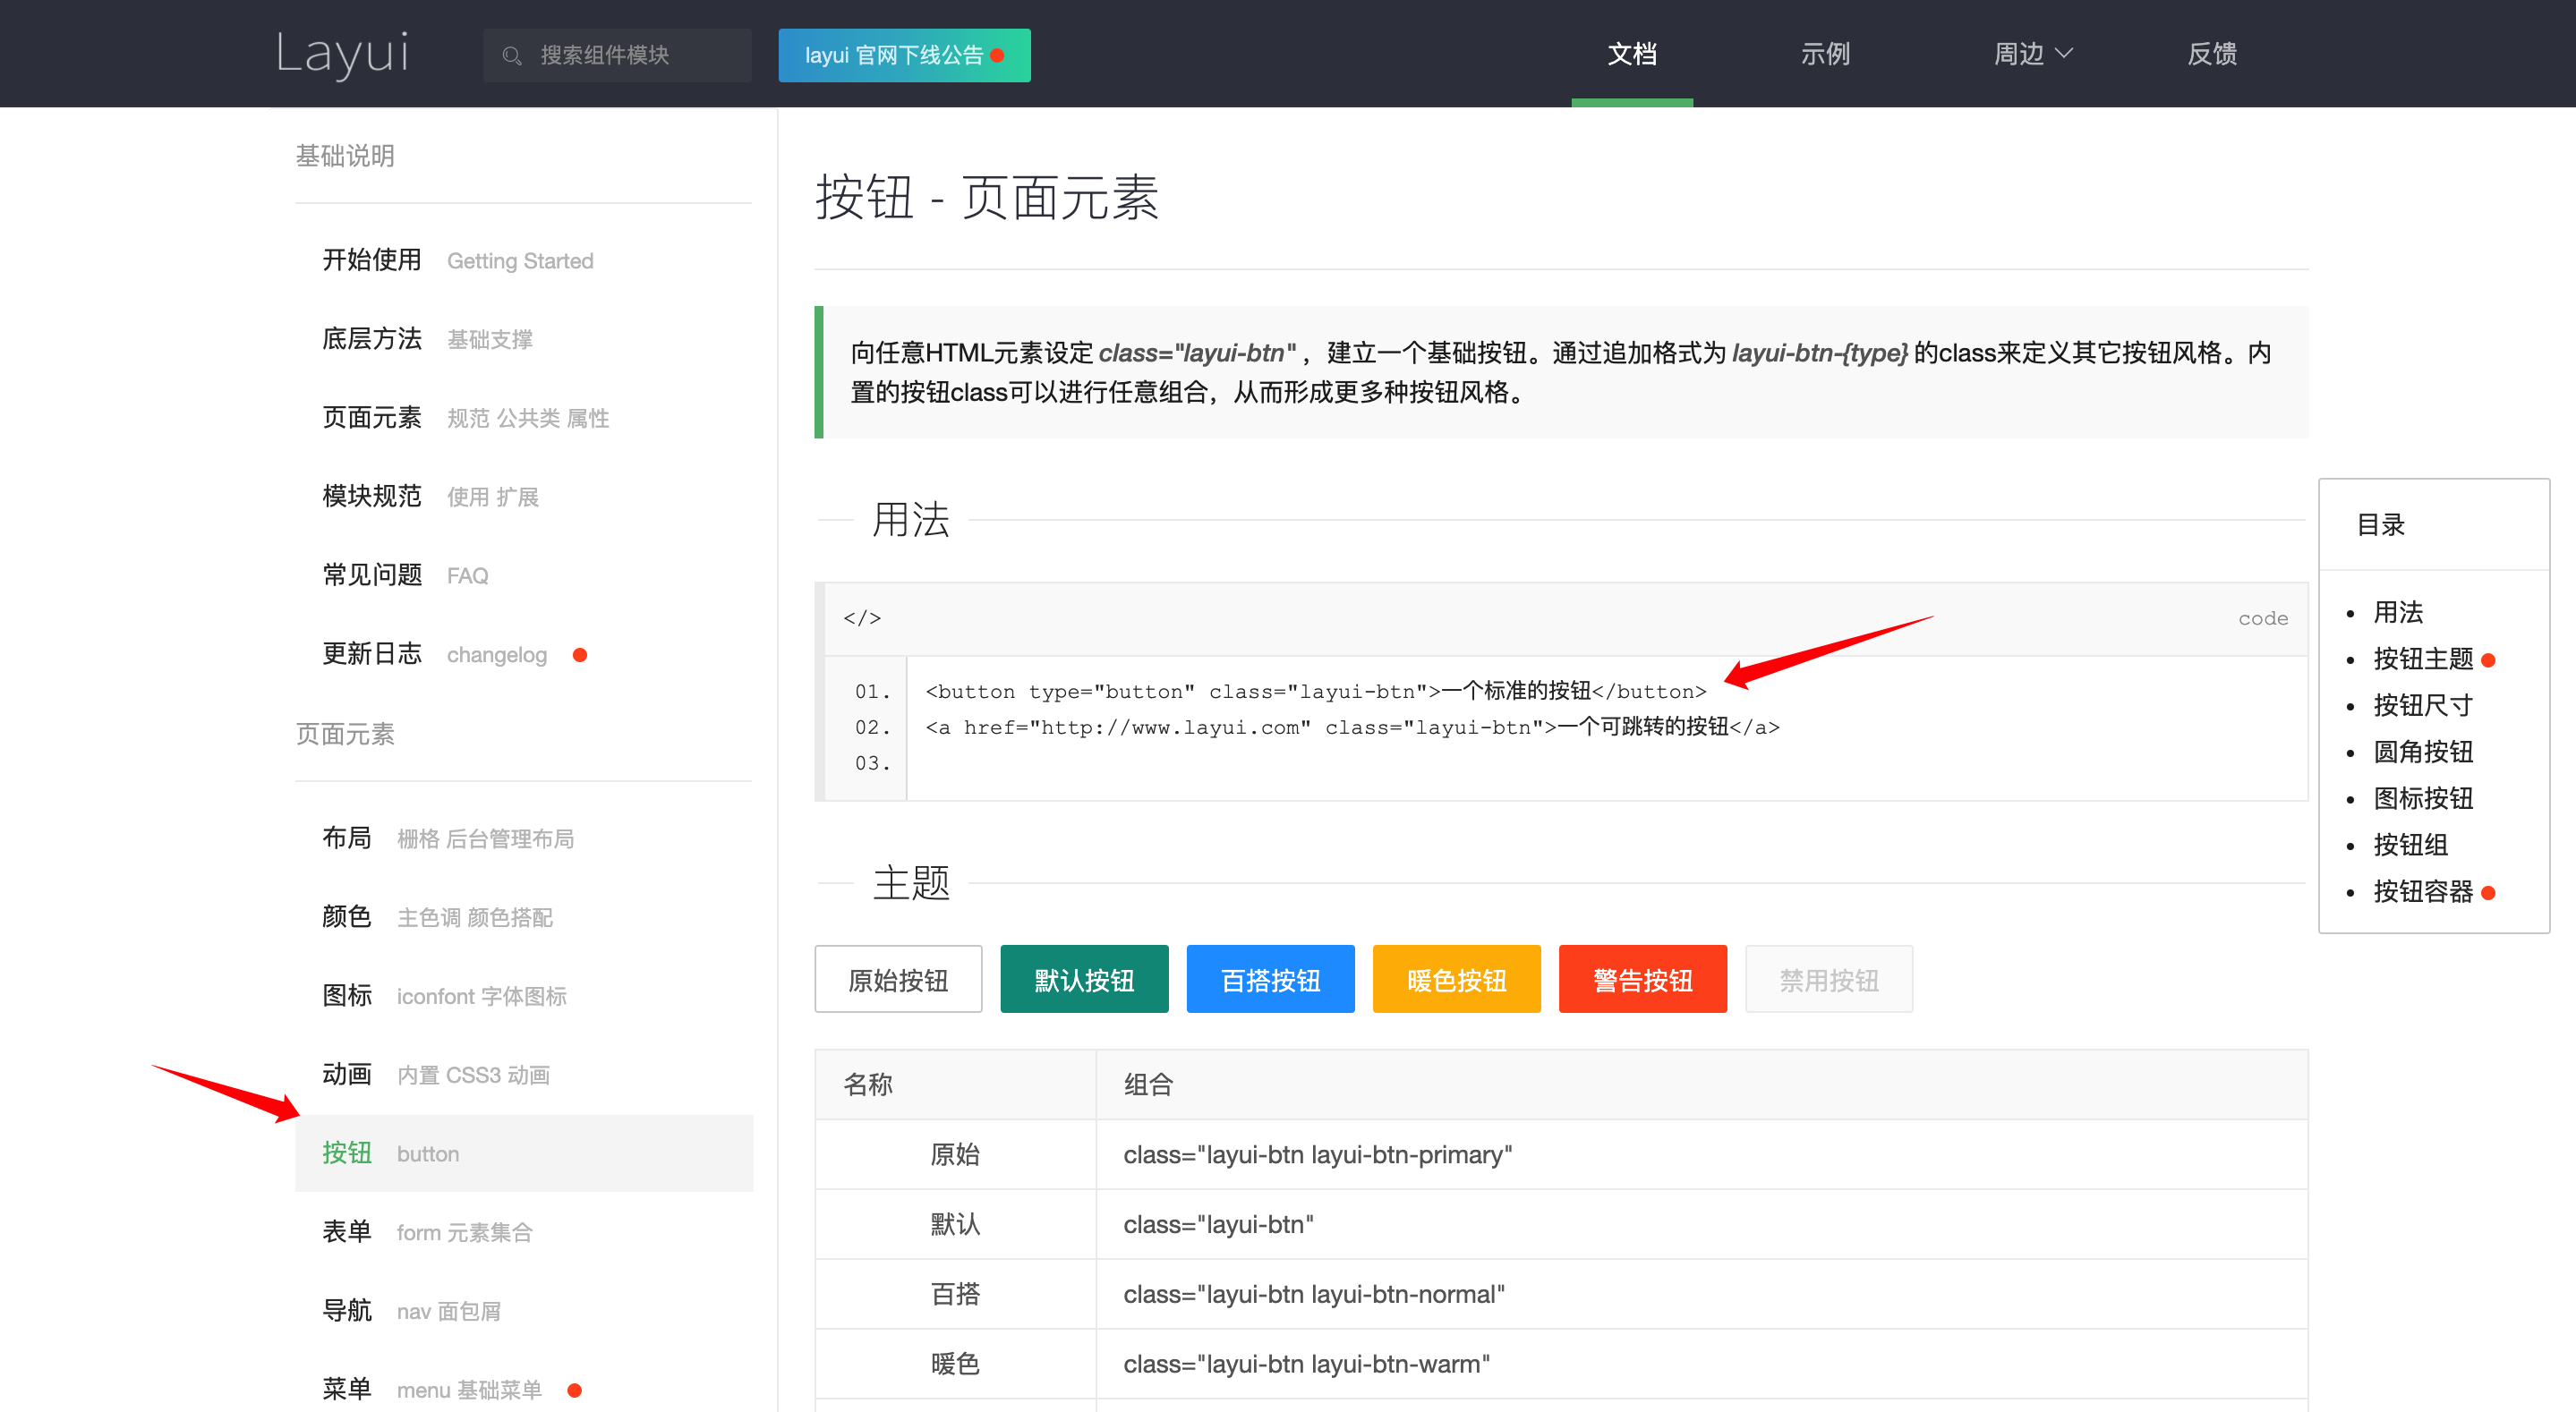Open the 示例 nav tab

click(1825, 53)
